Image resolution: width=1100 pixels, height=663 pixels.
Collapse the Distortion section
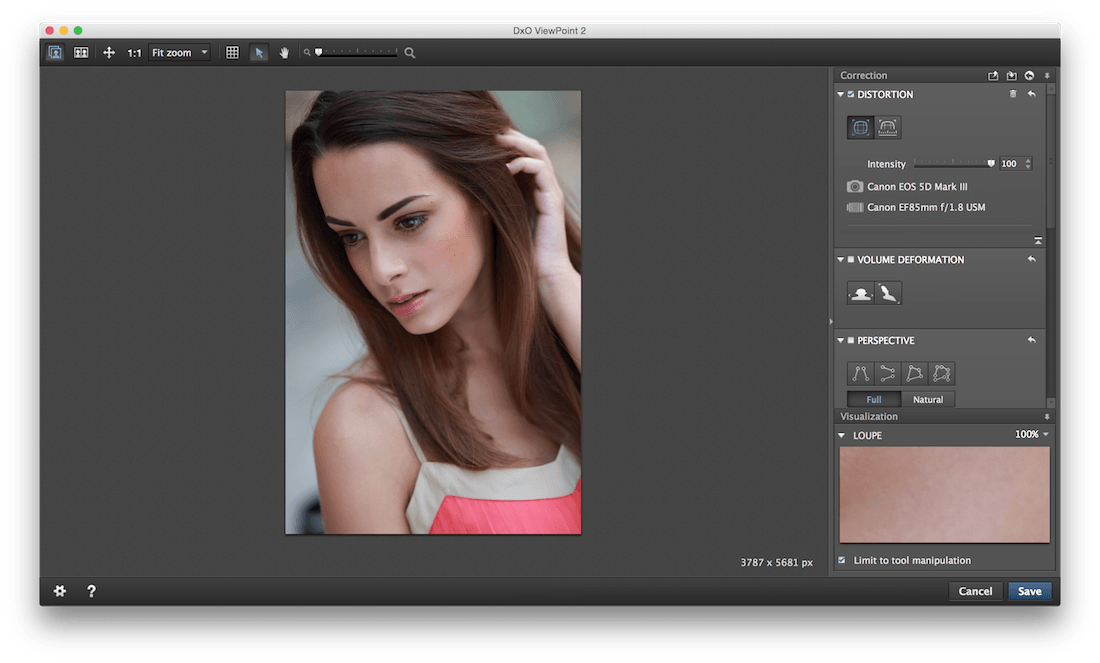[840, 94]
